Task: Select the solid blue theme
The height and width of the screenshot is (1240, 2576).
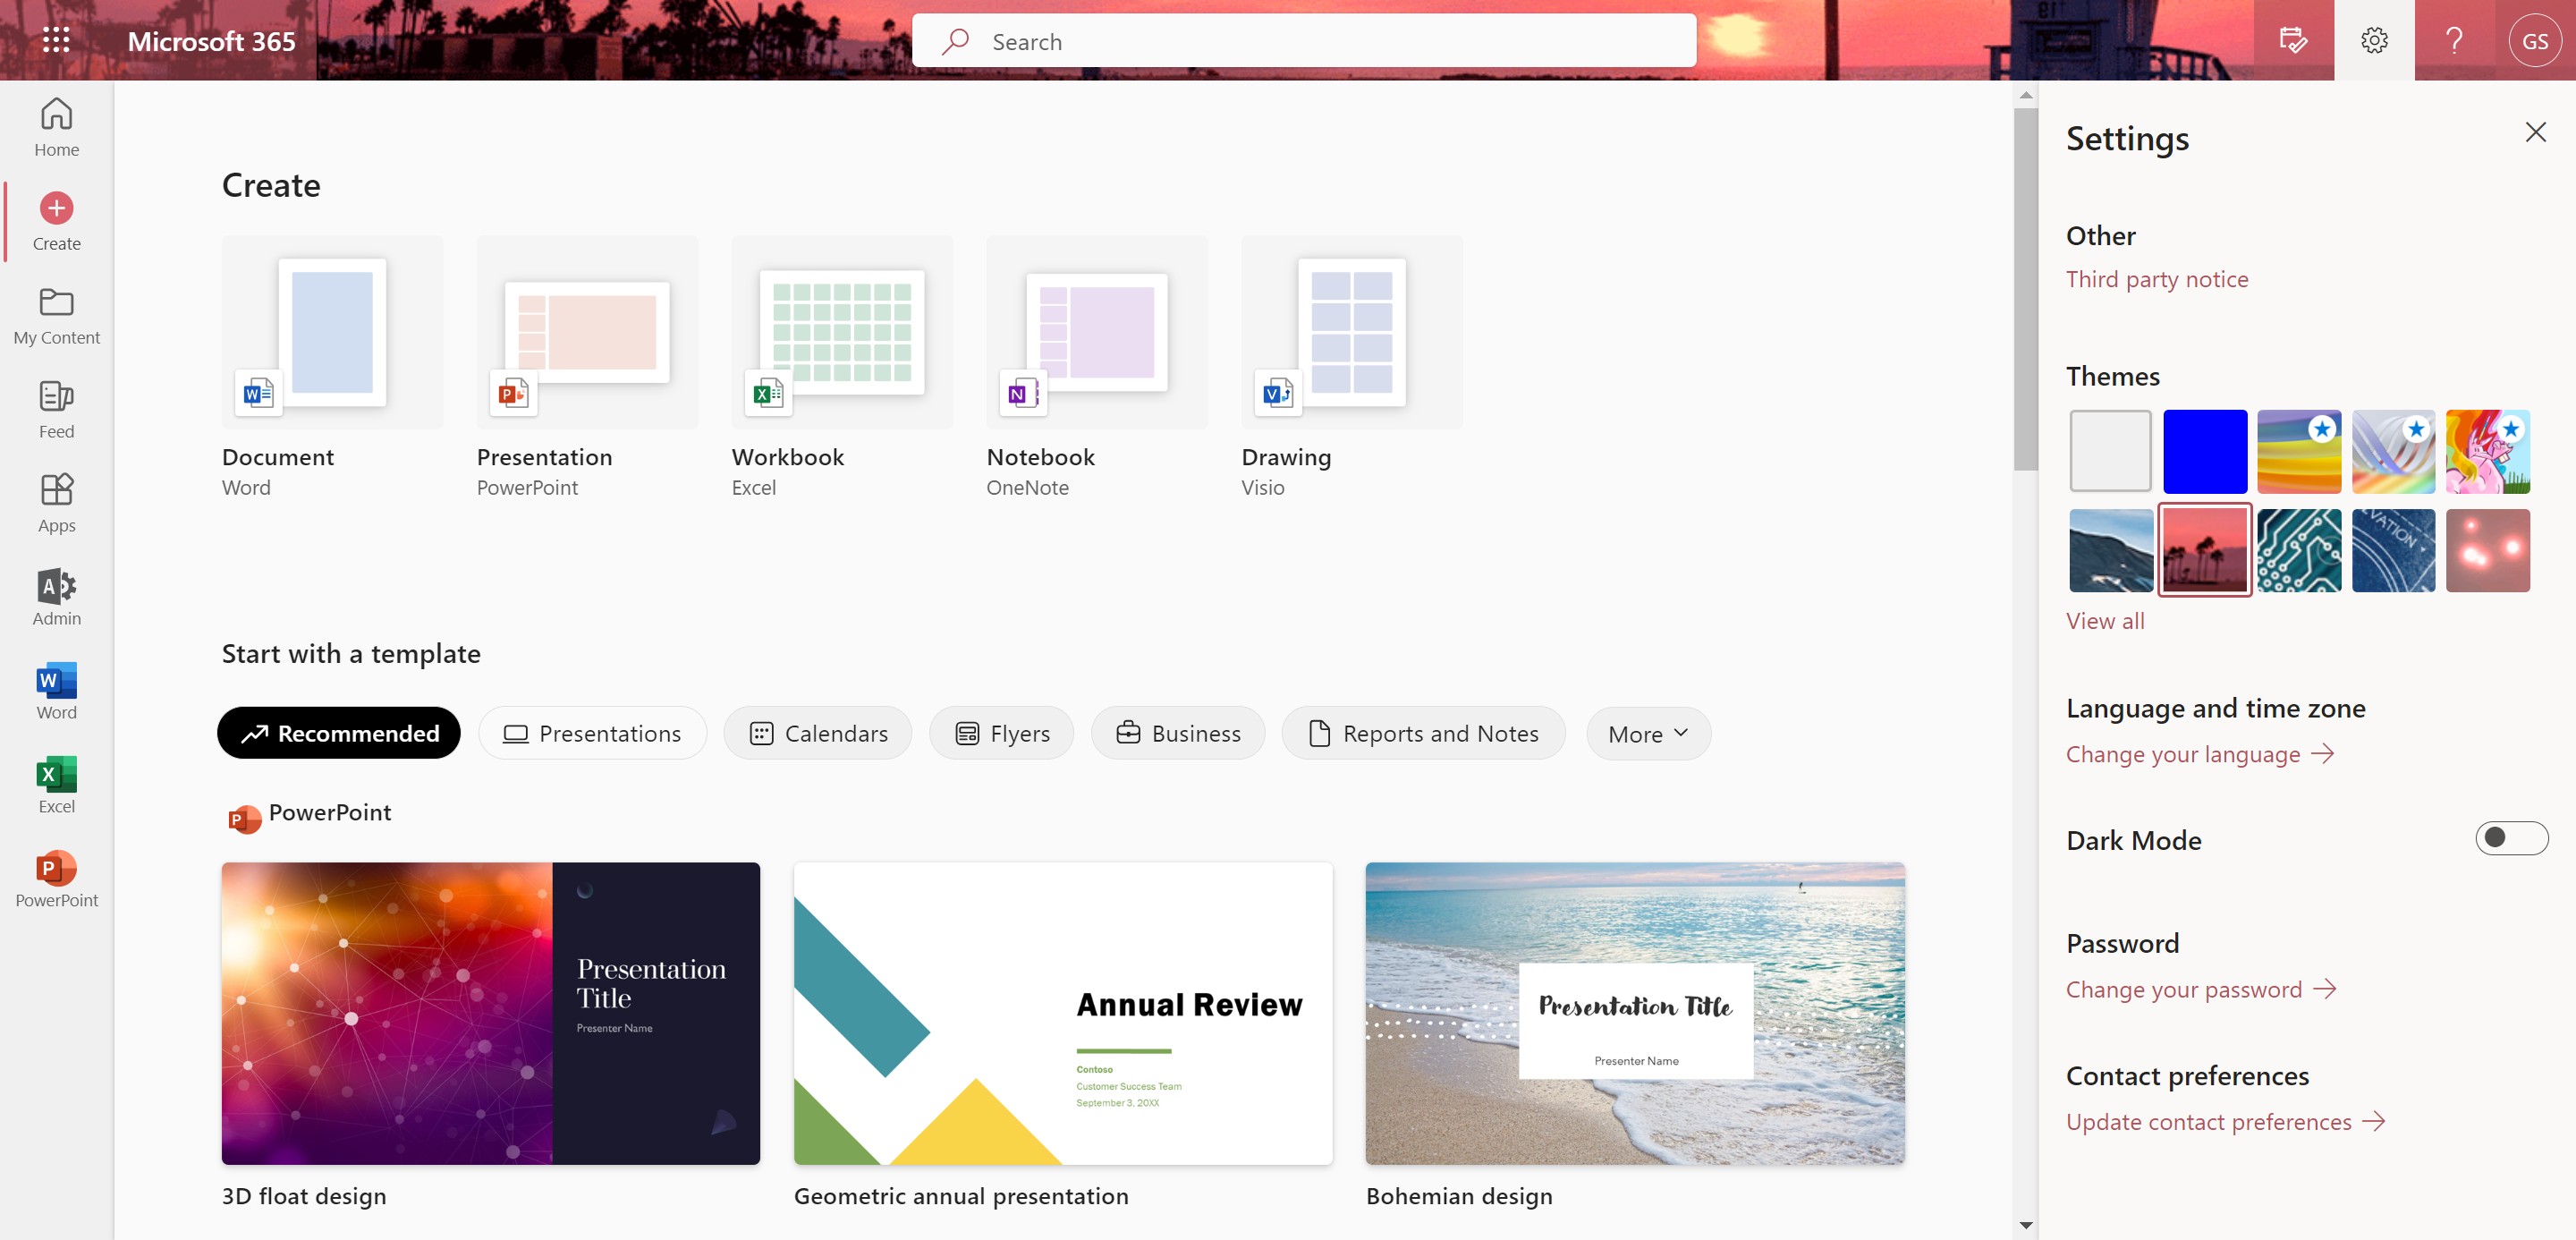Action: pyautogui.click(x=2205, y=451)
